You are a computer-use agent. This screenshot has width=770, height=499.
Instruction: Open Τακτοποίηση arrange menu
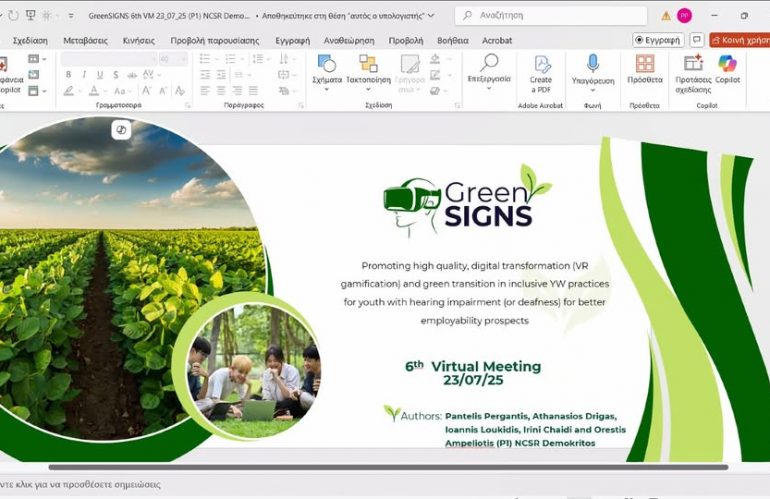click(x=368, y=73)
